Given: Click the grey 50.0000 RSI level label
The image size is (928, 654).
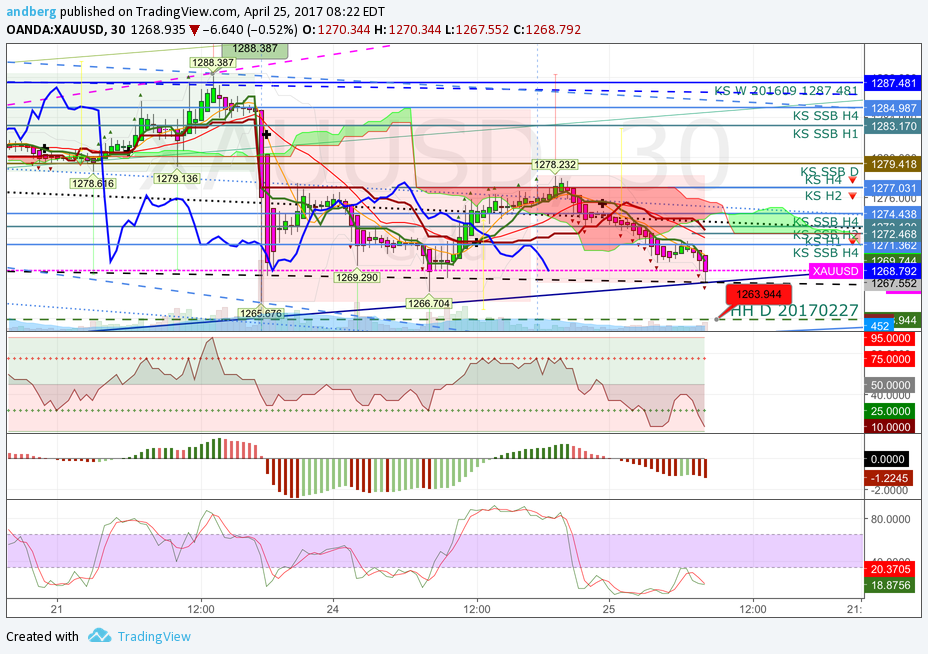Looking at the screenshot, I should coord(890,385).
